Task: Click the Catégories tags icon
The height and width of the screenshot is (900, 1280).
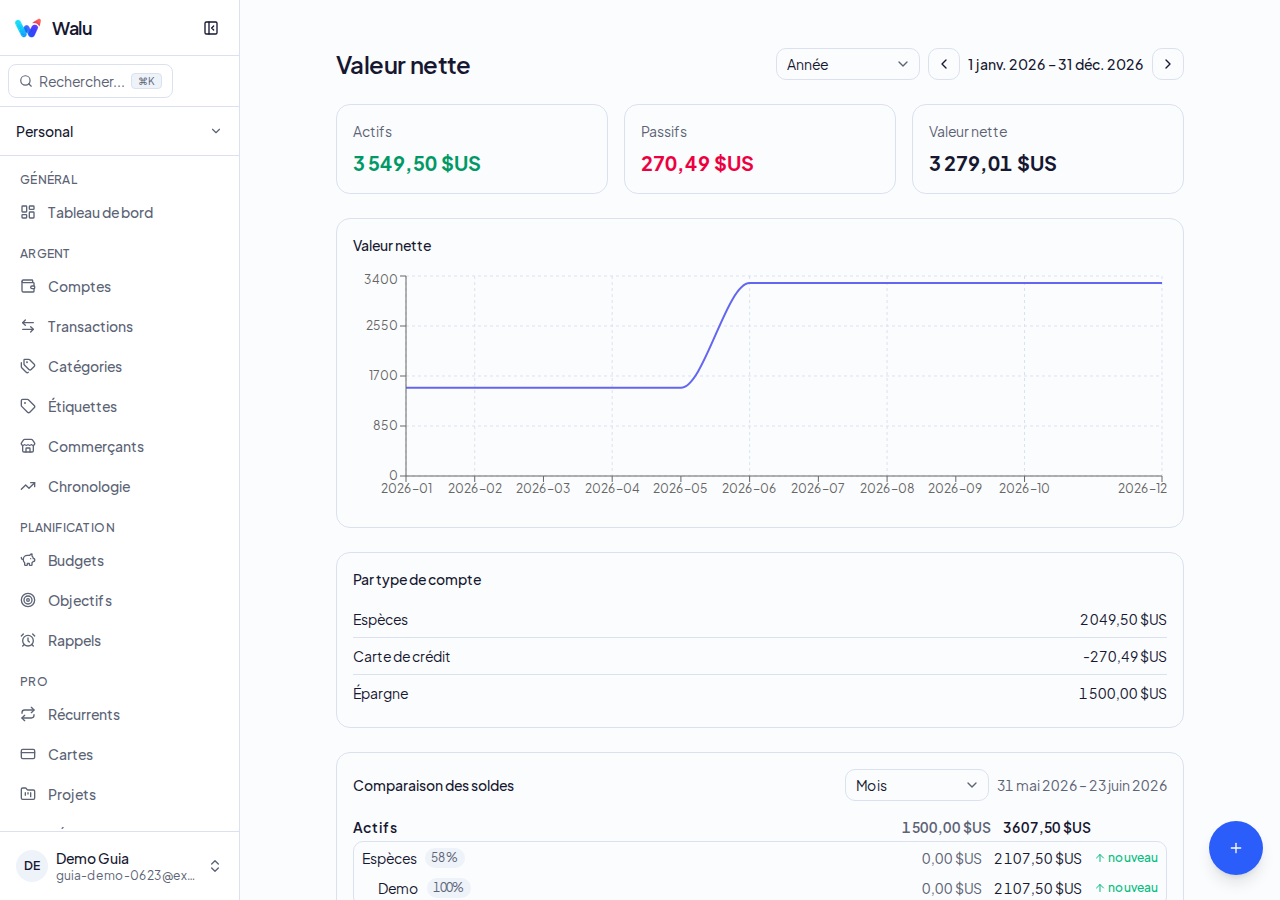Action: pos(28,366)
